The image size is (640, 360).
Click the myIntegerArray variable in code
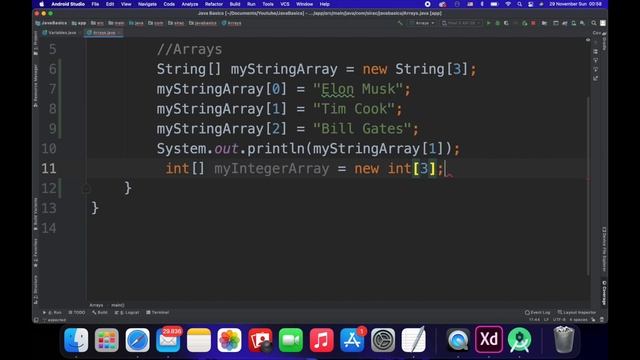tap(271, 168)
